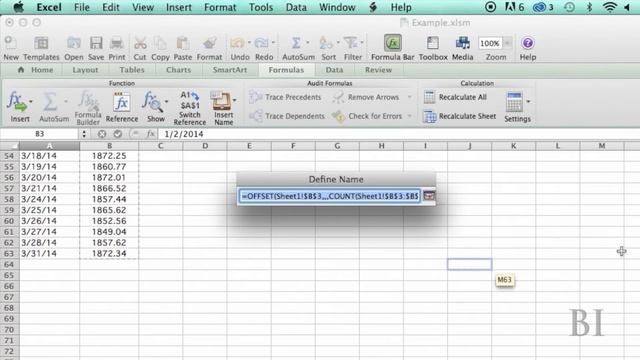Open the Zoom percentage dropdown
Screen dimensions: 640x360
[507, 43]
